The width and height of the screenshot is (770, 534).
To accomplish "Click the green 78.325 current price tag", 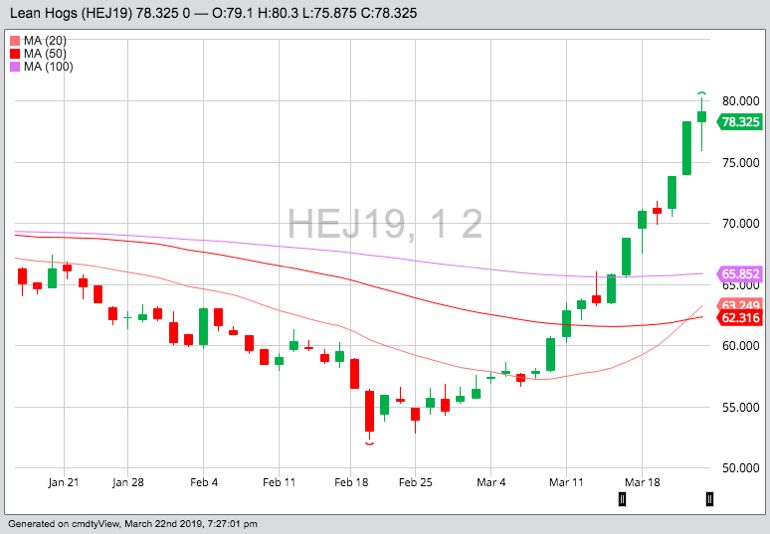I will point(741,121).
